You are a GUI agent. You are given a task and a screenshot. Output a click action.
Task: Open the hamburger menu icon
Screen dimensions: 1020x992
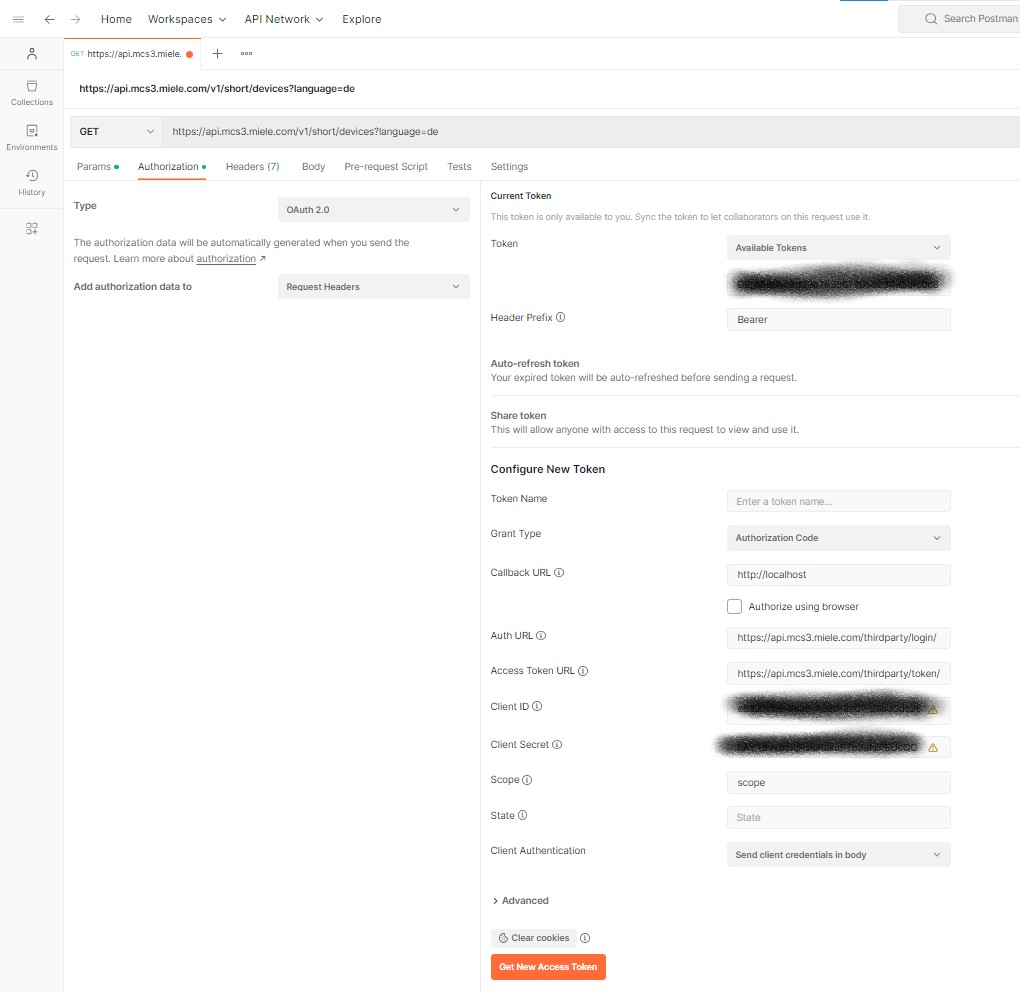click(18, 20)
